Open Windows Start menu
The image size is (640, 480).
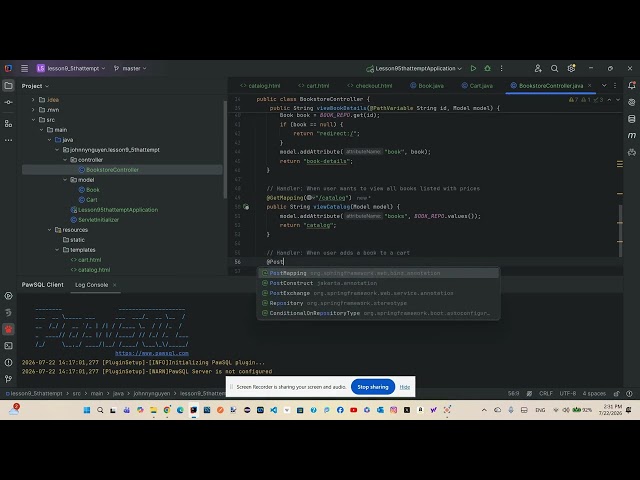(x=87, y=410)
